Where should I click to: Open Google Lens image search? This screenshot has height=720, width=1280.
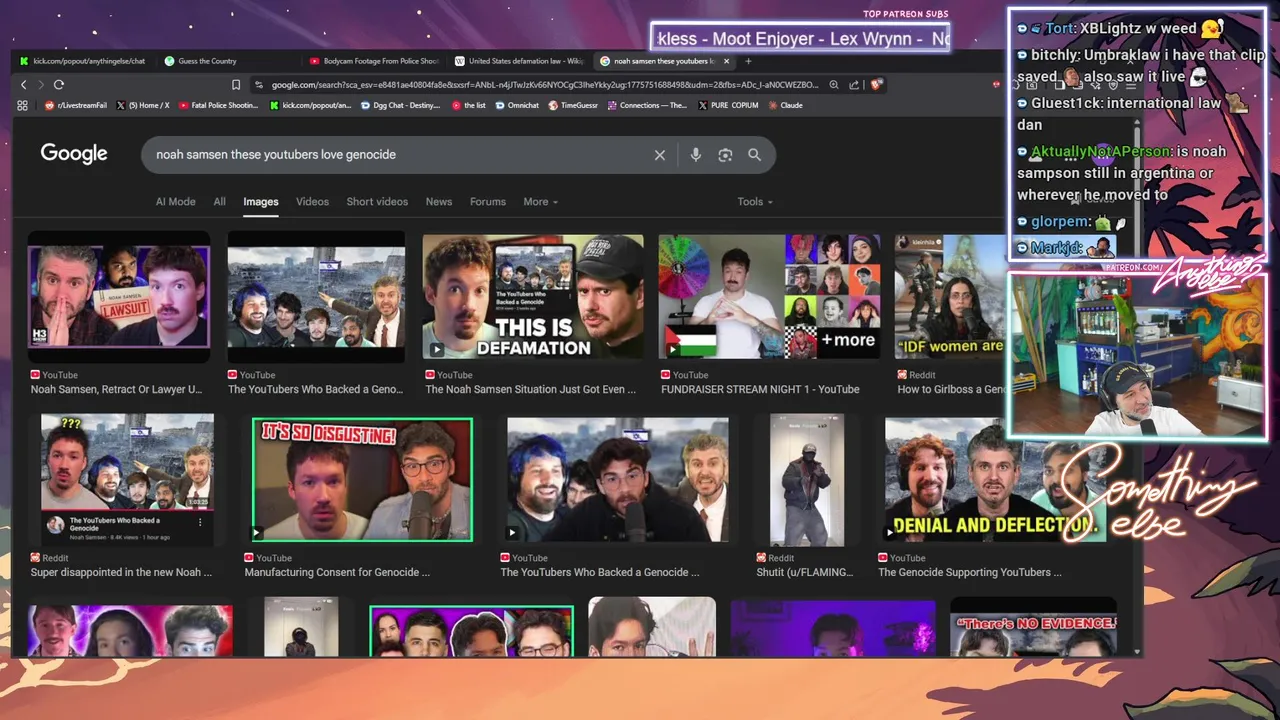[x=725, y=155]
